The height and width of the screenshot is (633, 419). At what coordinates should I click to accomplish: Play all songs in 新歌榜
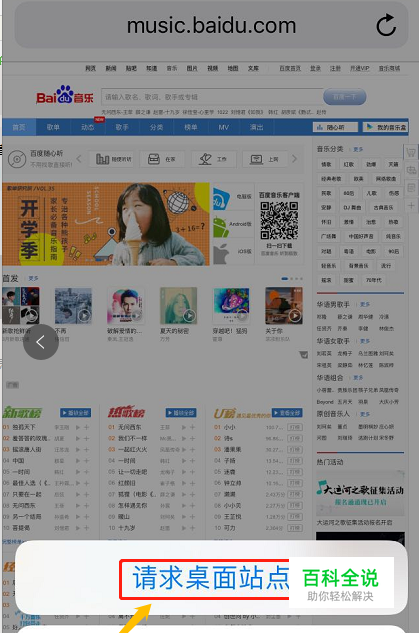(x=75, y=413)
